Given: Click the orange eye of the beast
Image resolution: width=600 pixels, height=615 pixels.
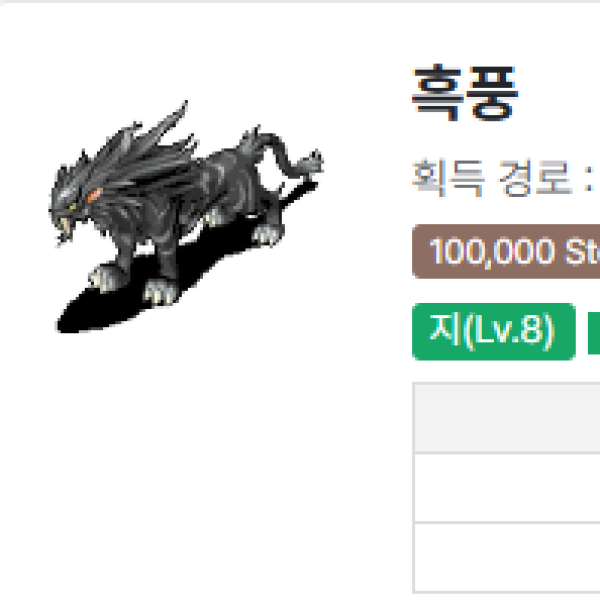Looking at the screenshot, I should pyautogui.click(x=94, y=195).
